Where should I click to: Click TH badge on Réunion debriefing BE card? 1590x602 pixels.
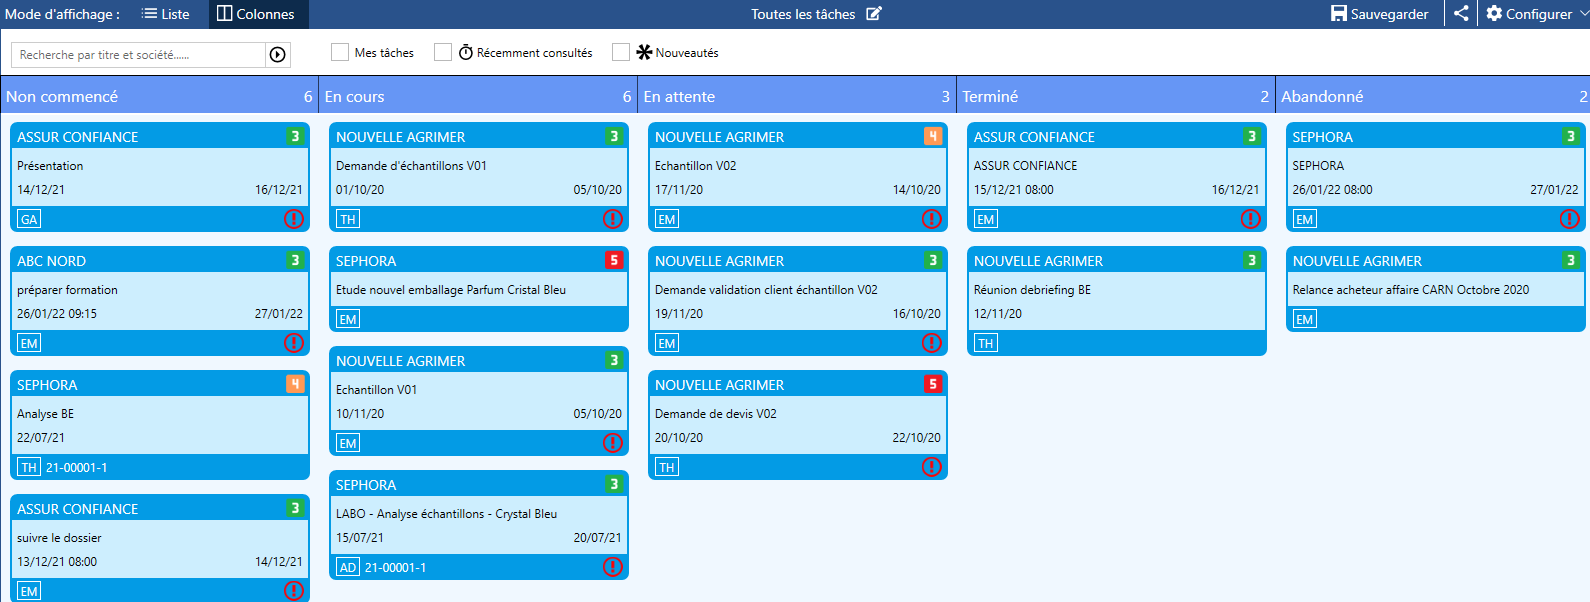(986, 343)
